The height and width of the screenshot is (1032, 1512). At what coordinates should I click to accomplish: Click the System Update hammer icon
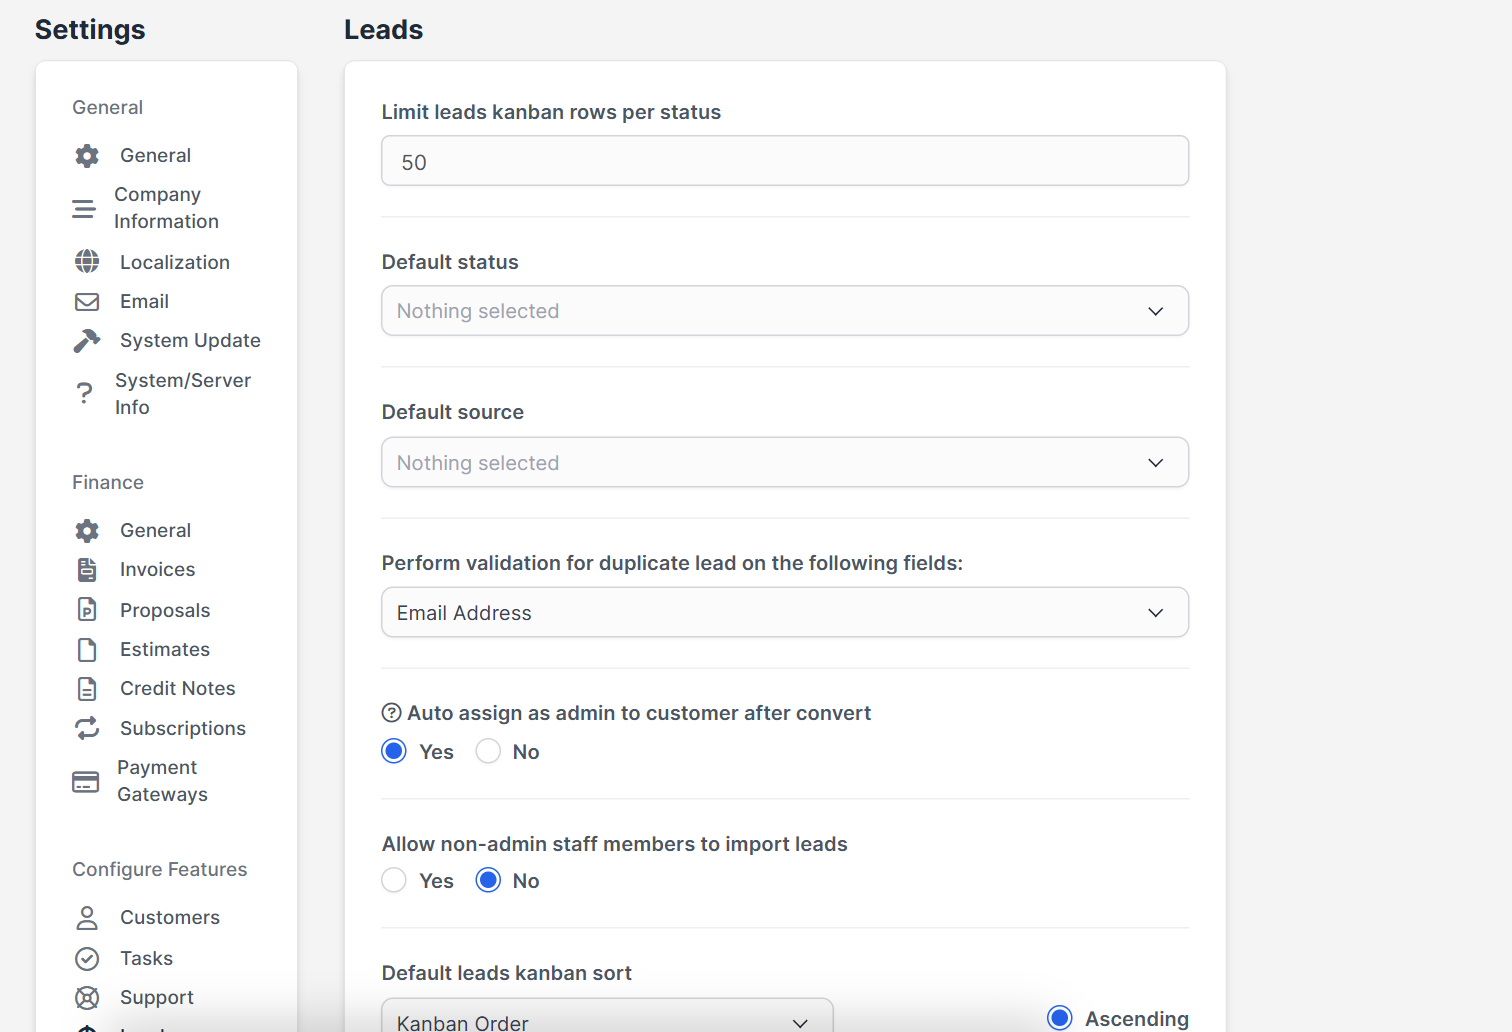tap(87, 341)
